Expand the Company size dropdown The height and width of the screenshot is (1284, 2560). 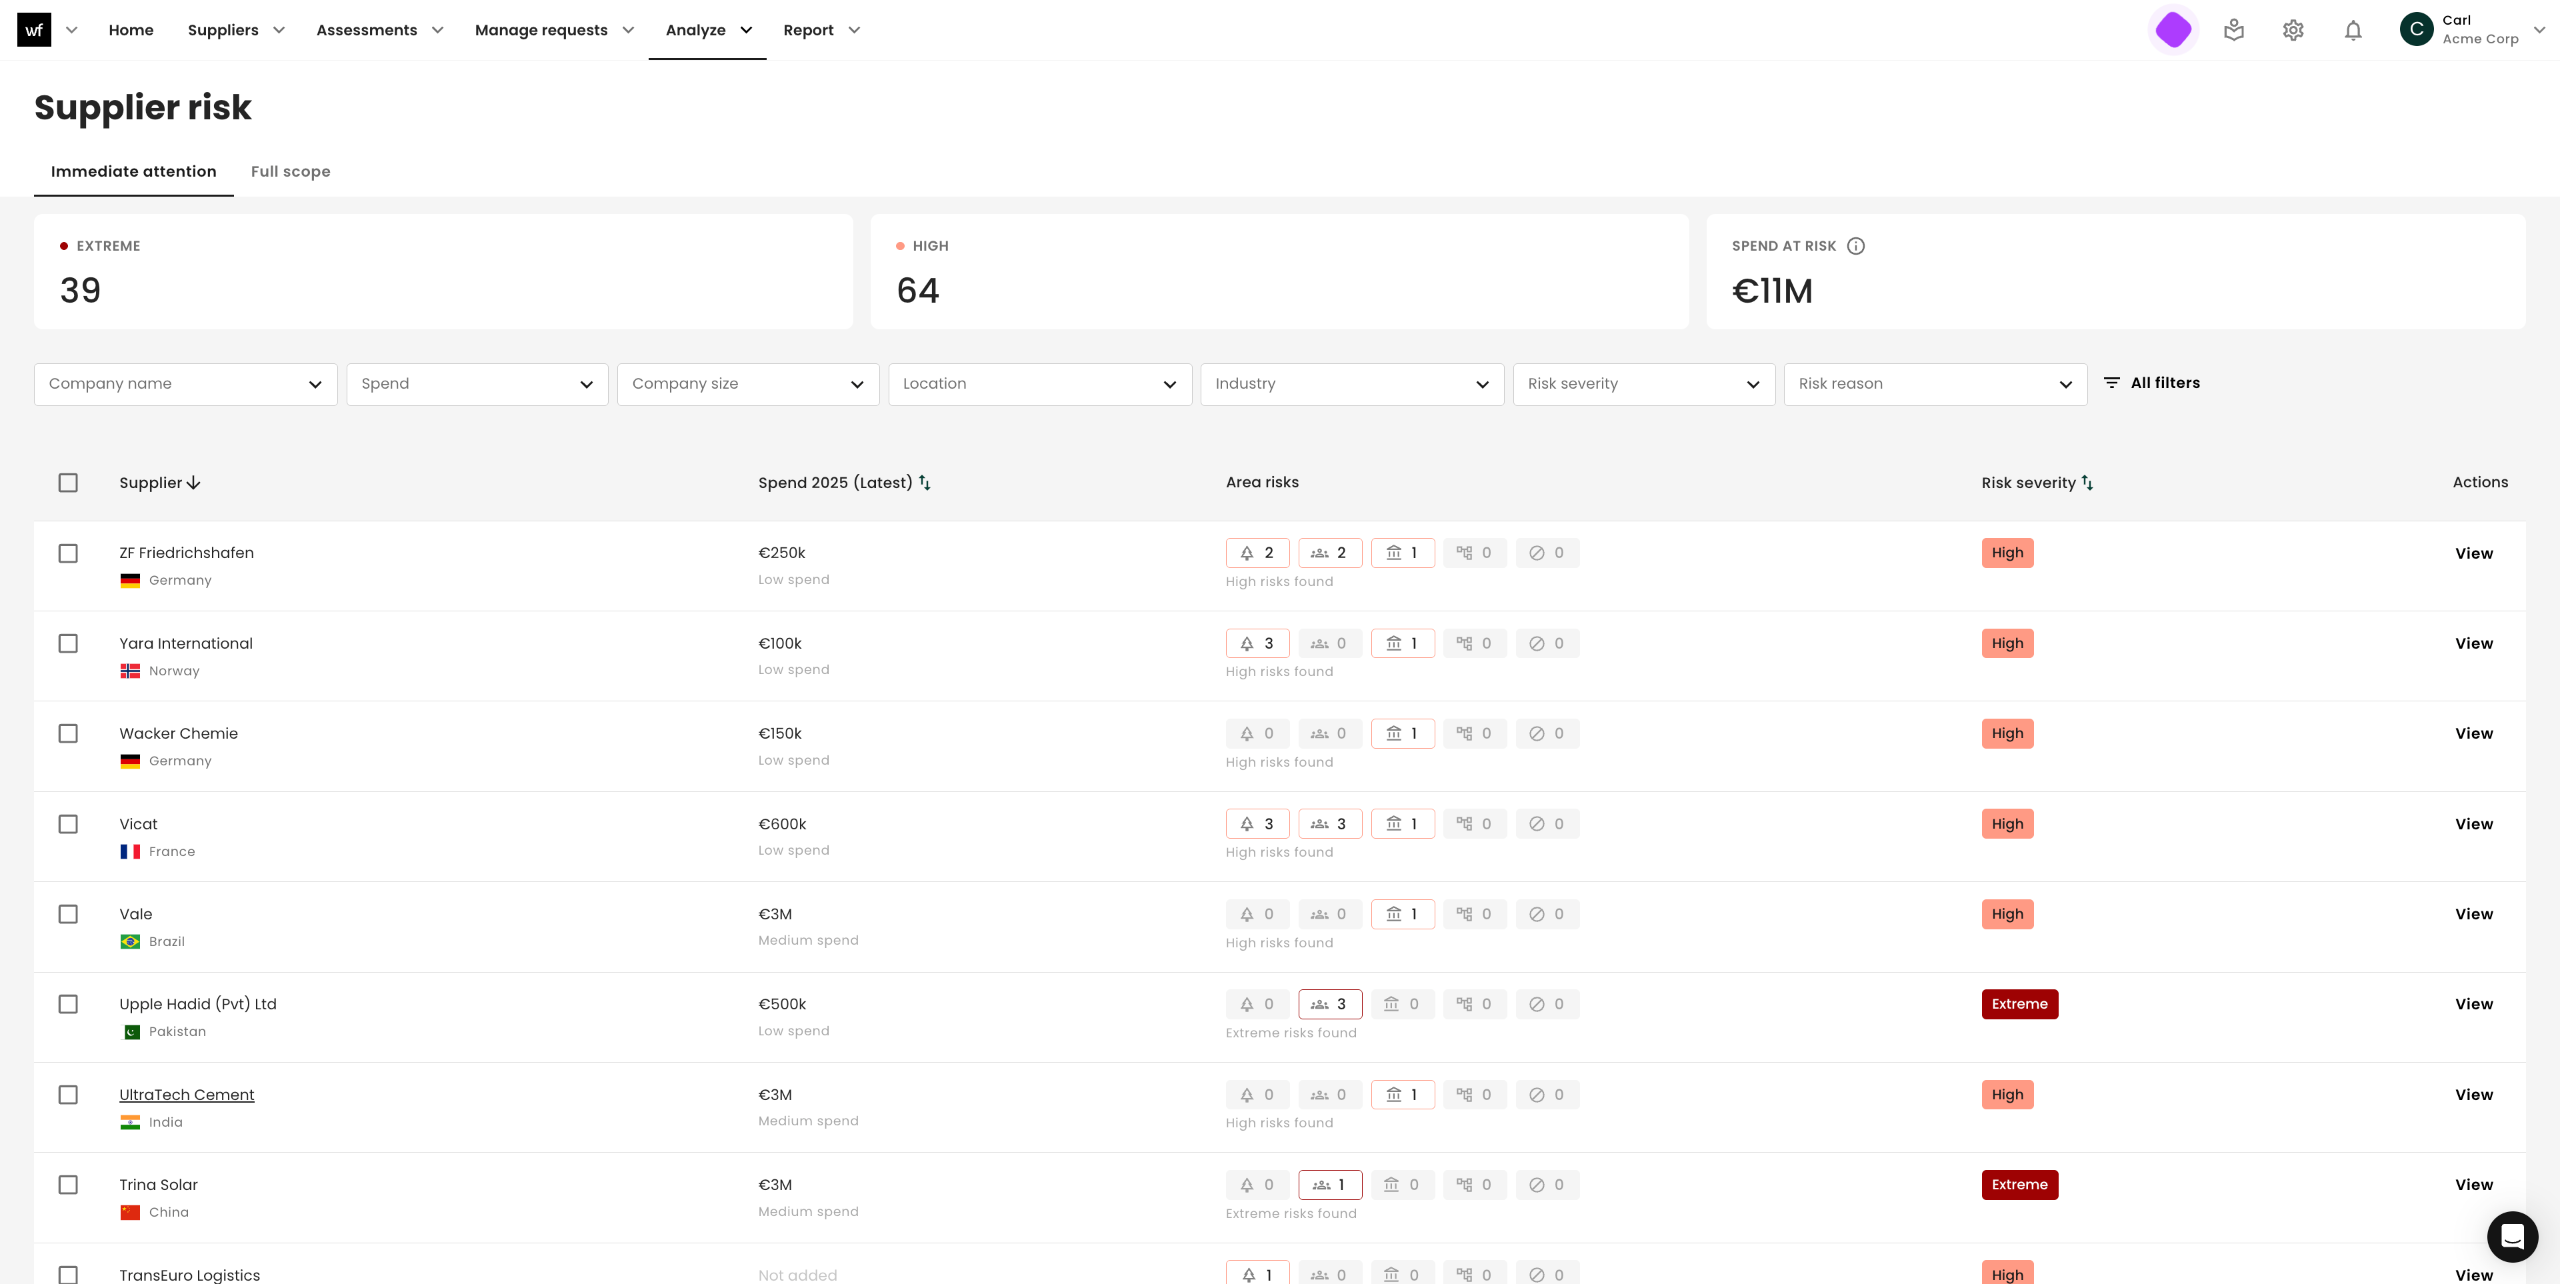tap(747, 384)
